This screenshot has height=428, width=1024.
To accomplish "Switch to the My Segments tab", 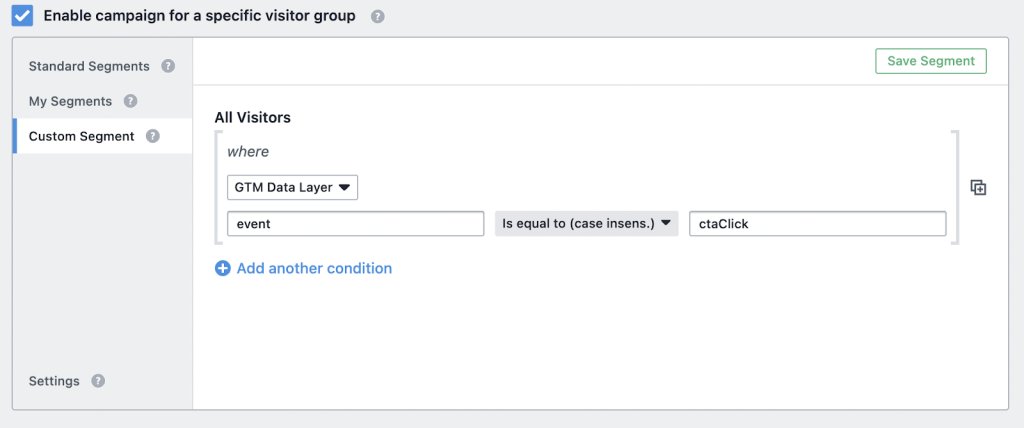I will pyautogui.click(x=69, y=101).
